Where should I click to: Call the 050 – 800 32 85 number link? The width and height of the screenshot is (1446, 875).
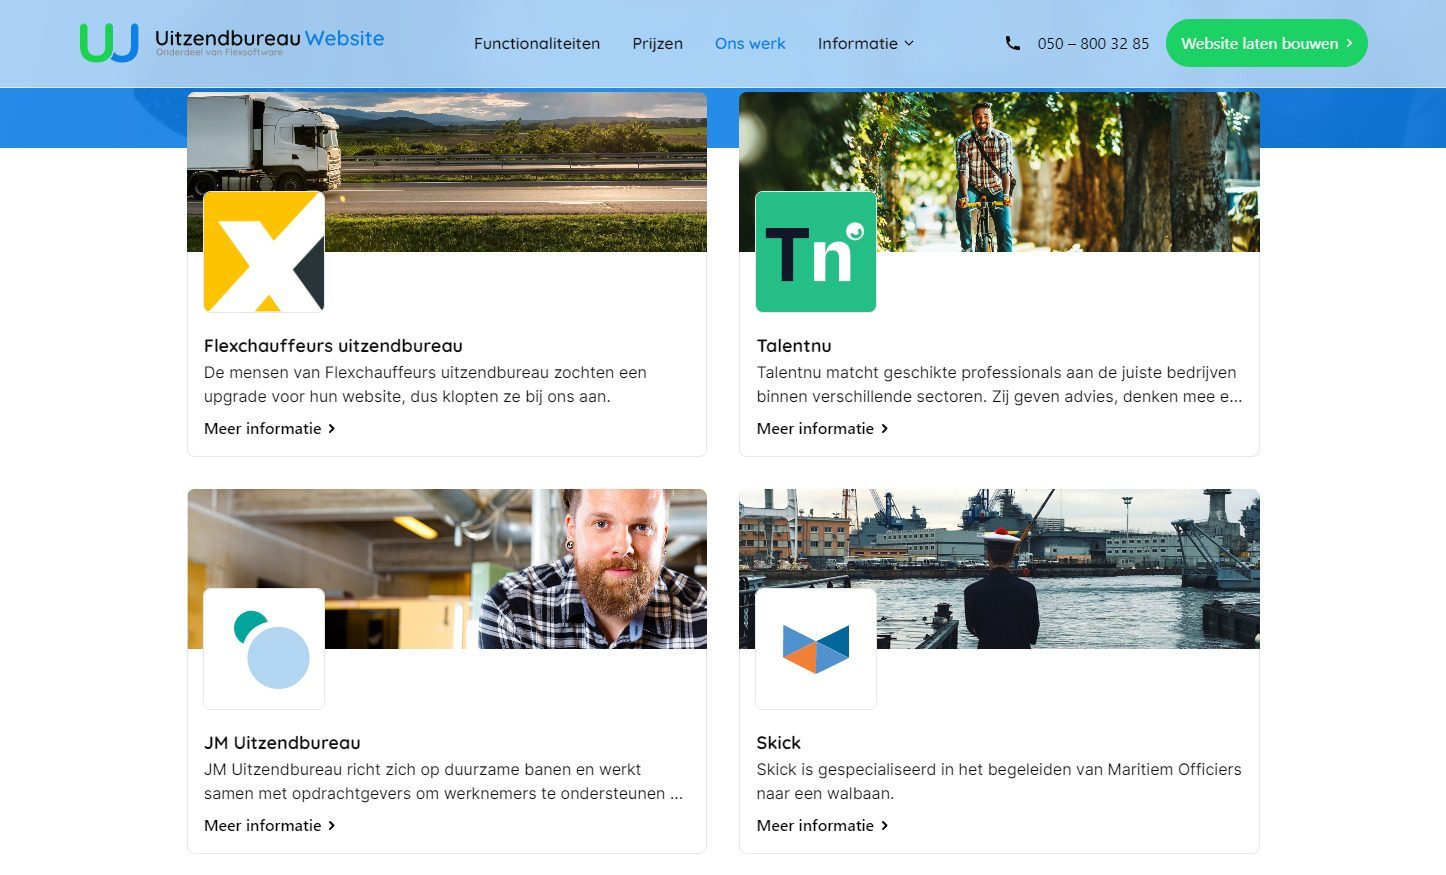pos(1093,43)
